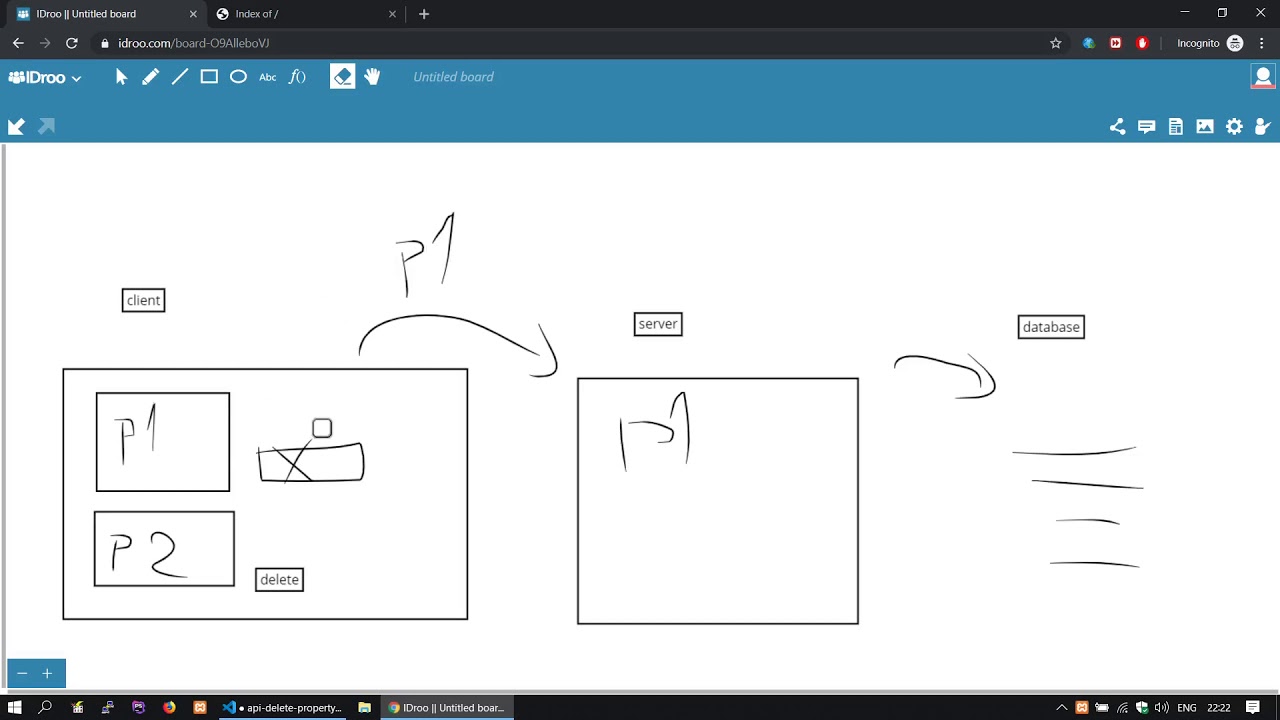Image resolution: width=1280 pixels, height=720 pixels.
Task: Open the chat messages icon
Action: click(1147, 126)
